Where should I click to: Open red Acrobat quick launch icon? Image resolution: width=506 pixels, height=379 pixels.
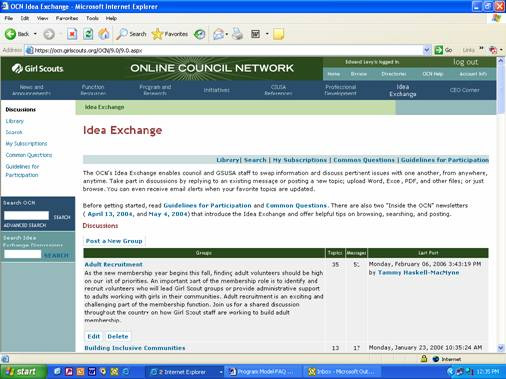[69, 371]
